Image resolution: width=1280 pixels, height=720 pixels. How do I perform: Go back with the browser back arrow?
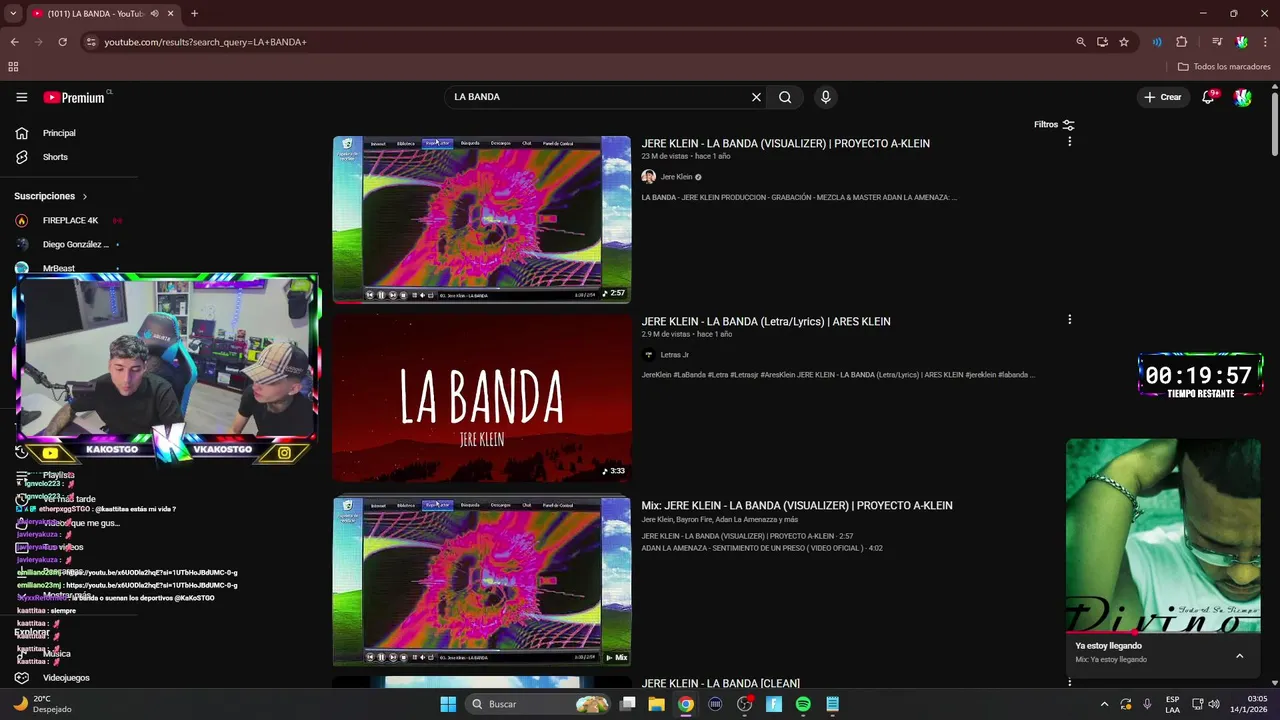pos(14,42)
